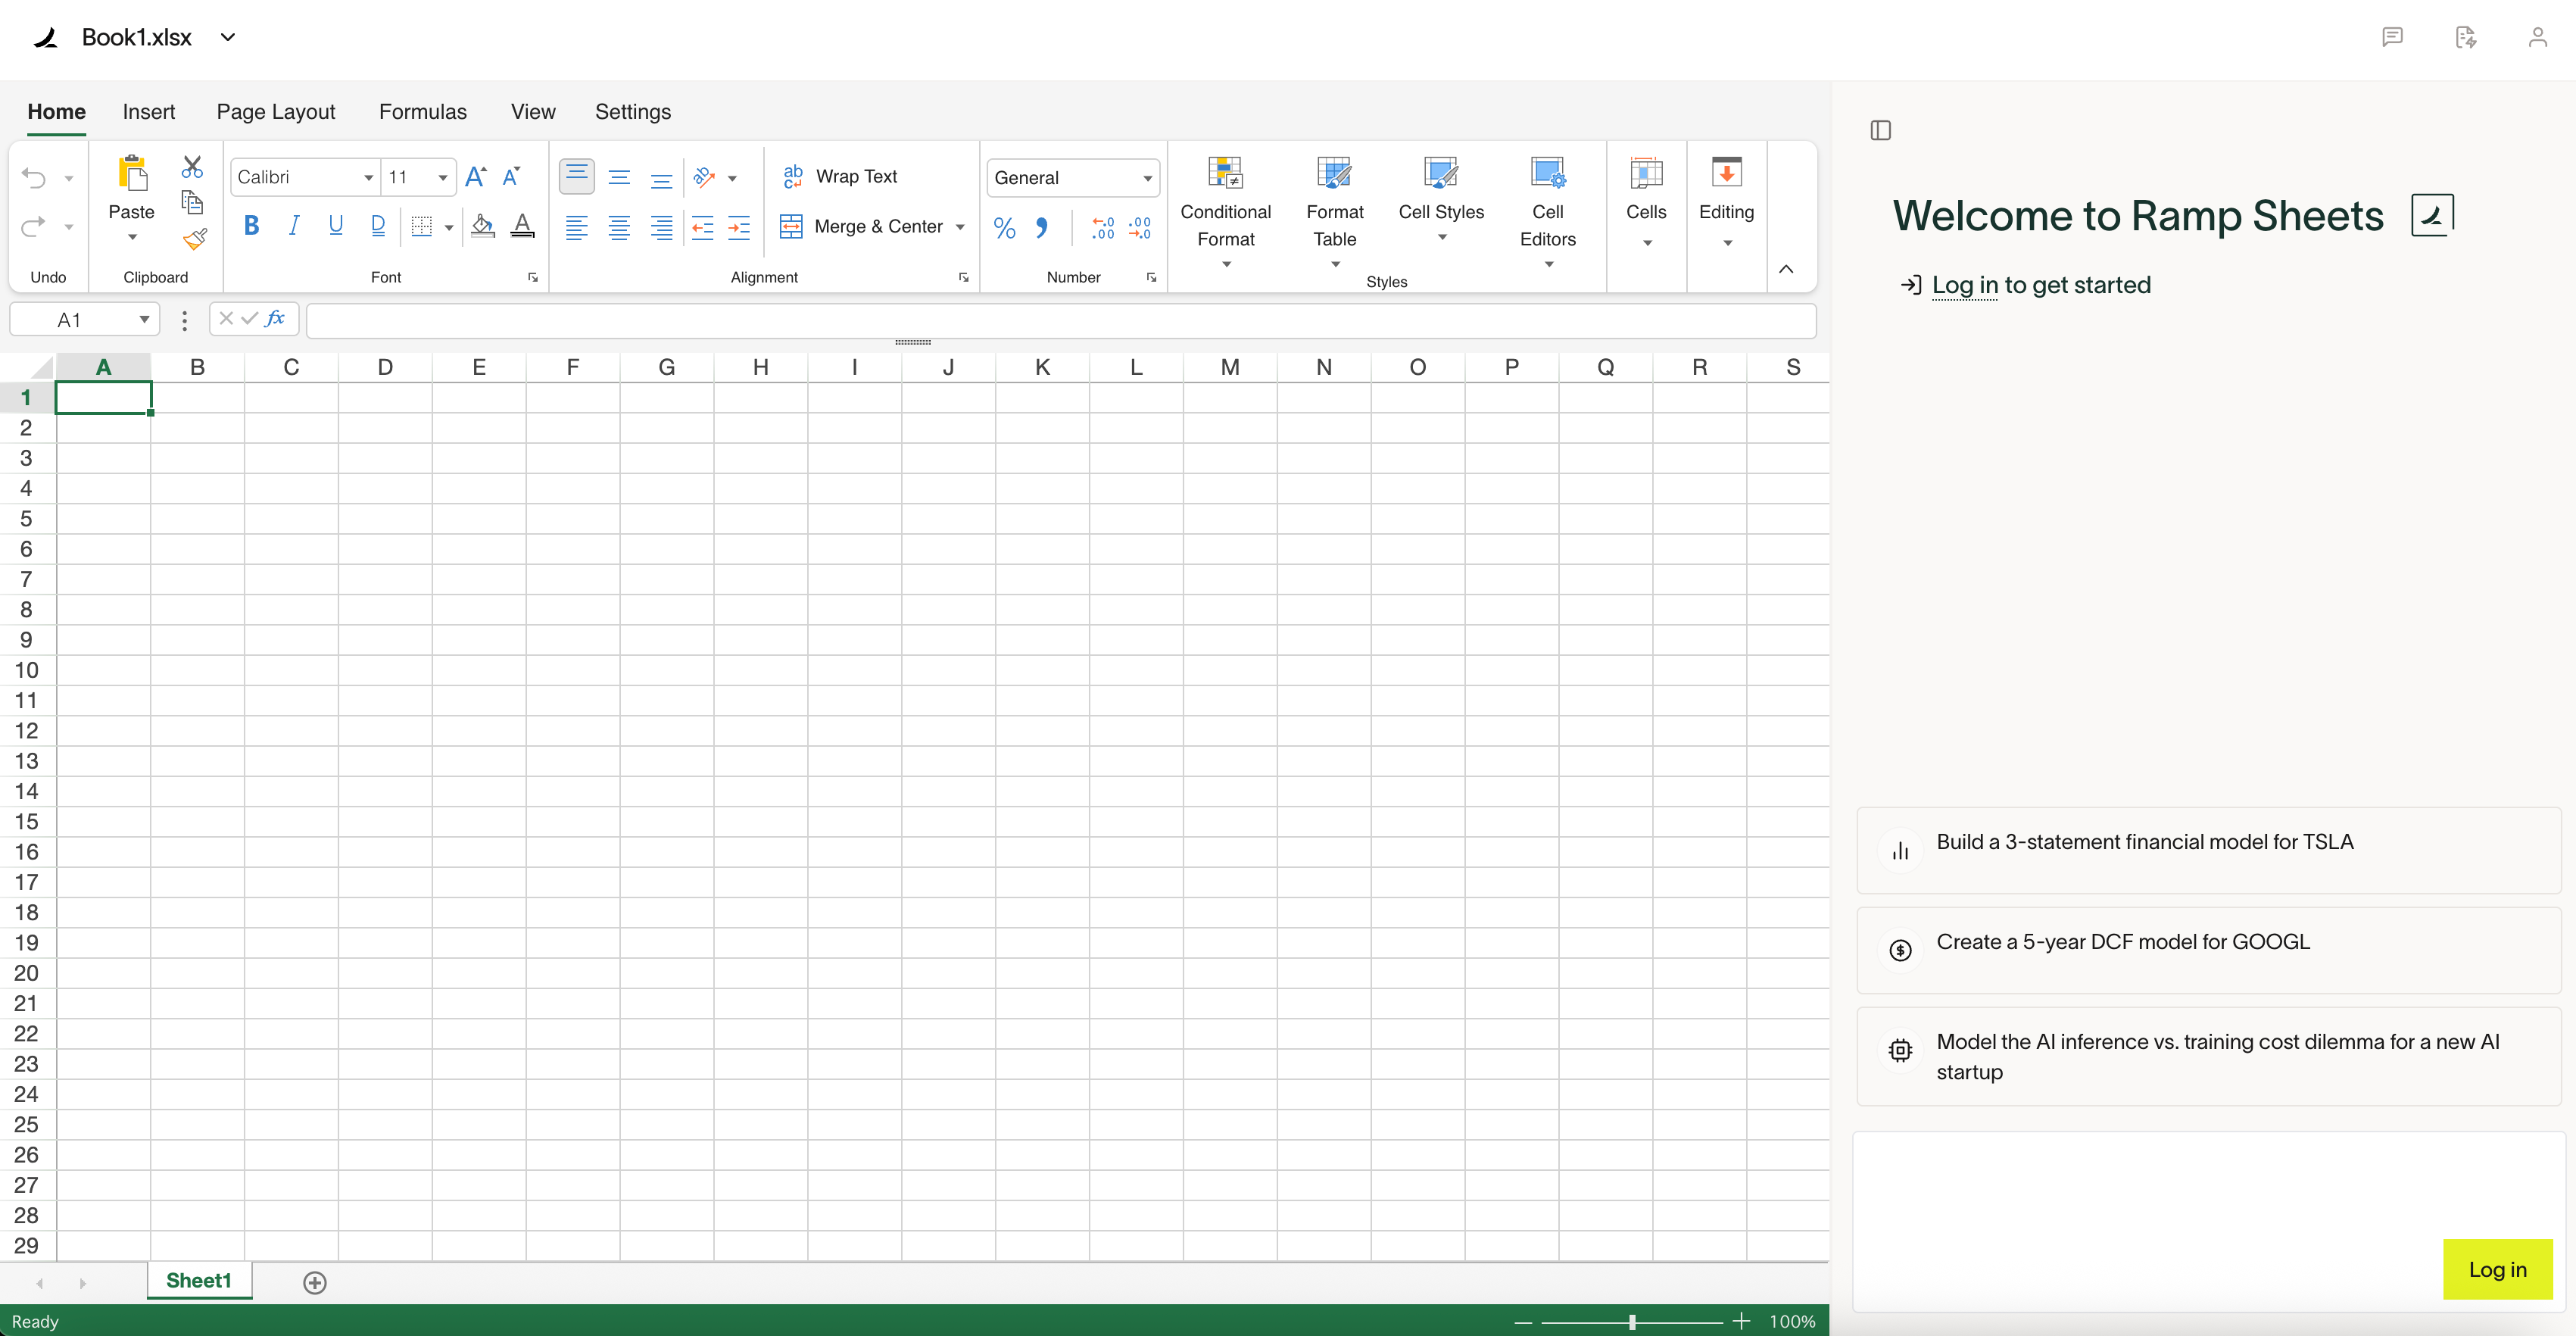
Task: Add a new sheet with plus icon
Action: [315, 1282]
